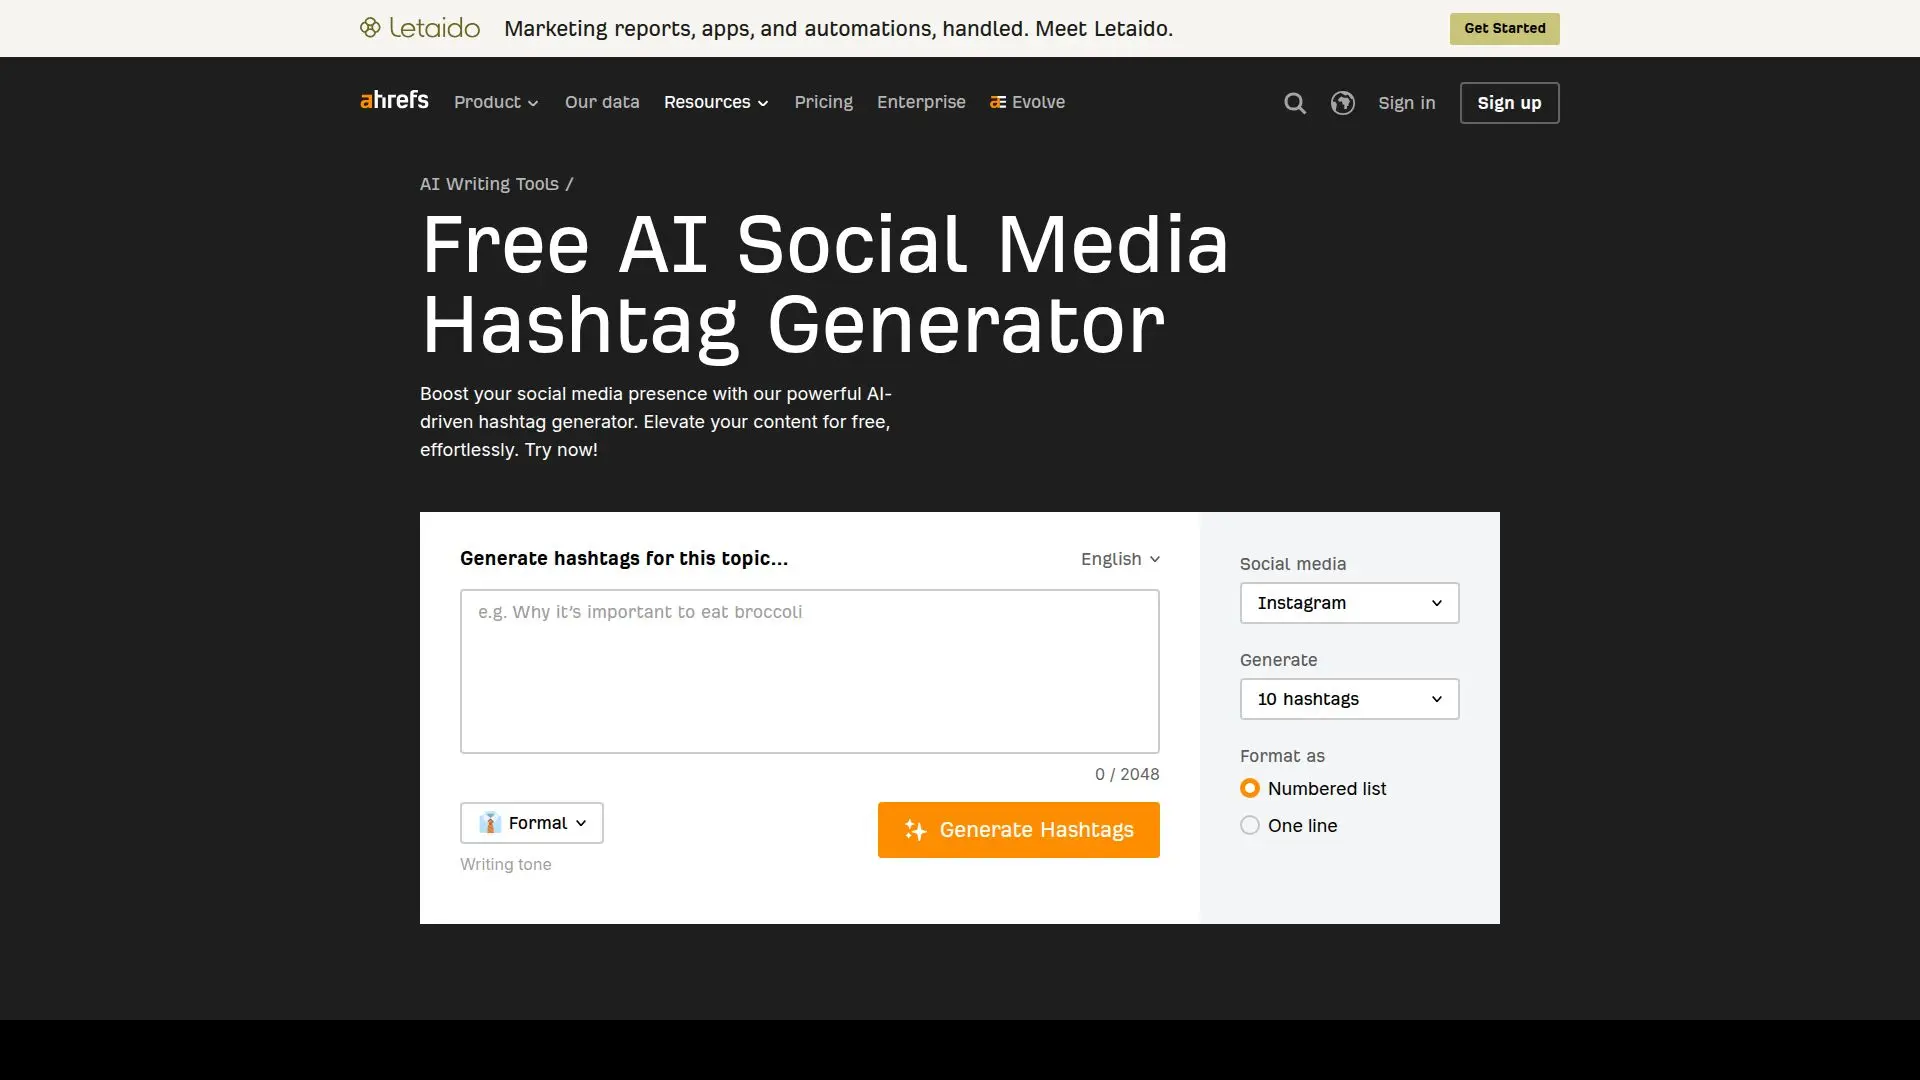Open the search magnifier icon

tap(1295, 103)
